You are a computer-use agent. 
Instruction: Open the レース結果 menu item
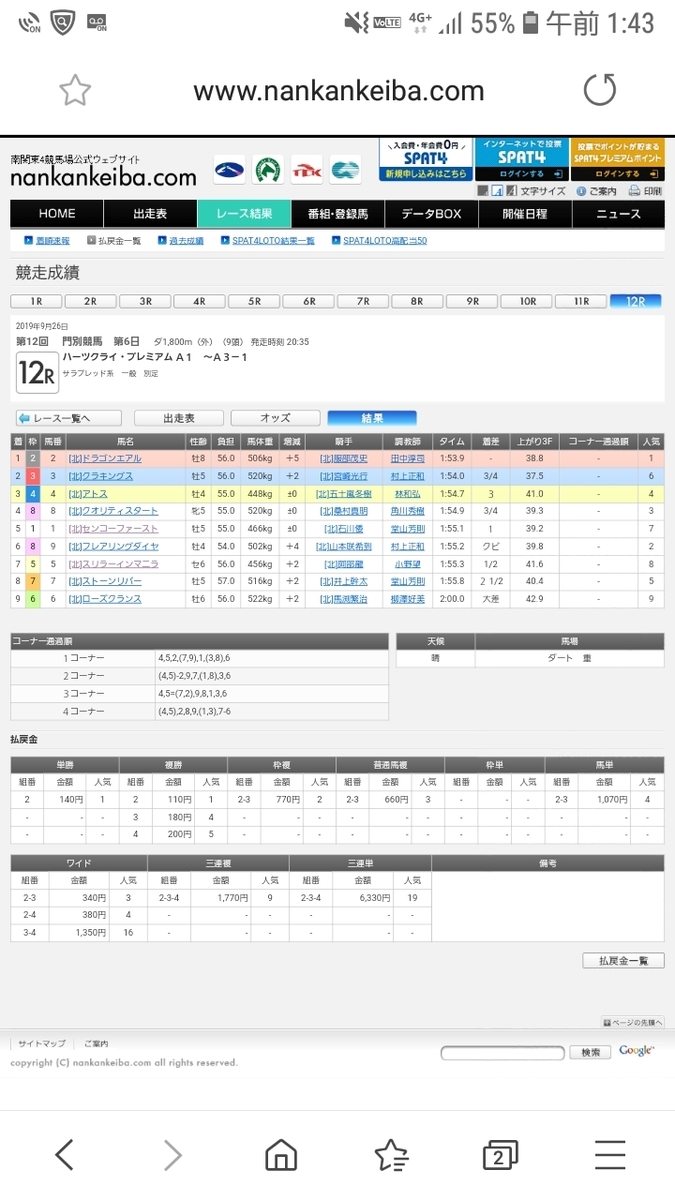click(x=244, y=214)
